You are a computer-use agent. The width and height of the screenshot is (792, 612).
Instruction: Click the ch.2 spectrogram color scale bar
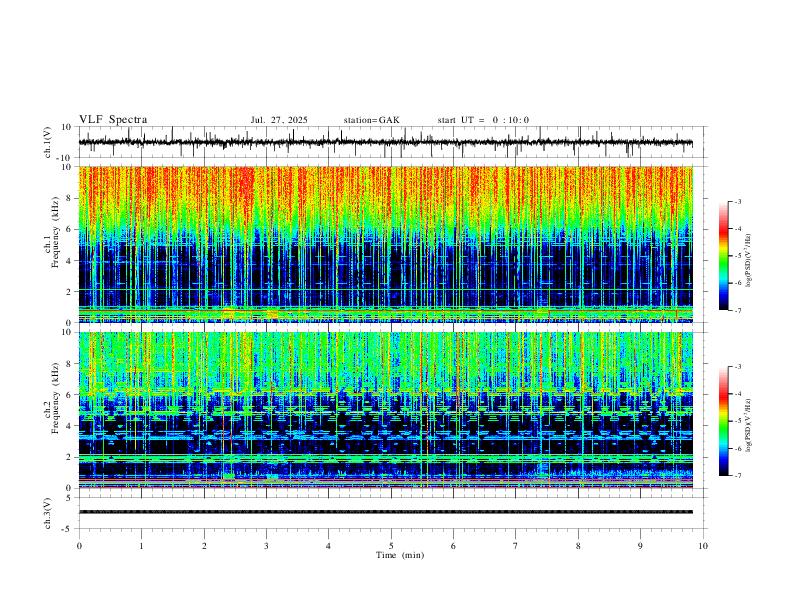point(724,421)
